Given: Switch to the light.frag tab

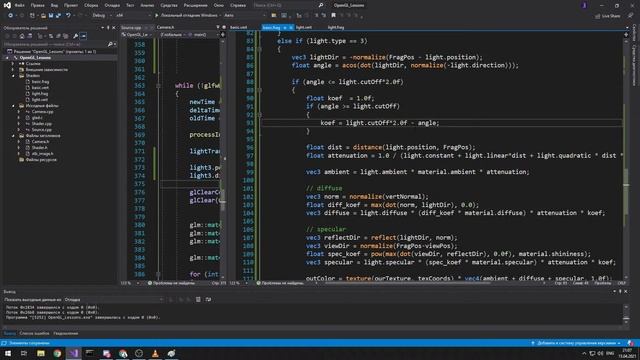Looking at the screenshot, I should pos(336,27).
